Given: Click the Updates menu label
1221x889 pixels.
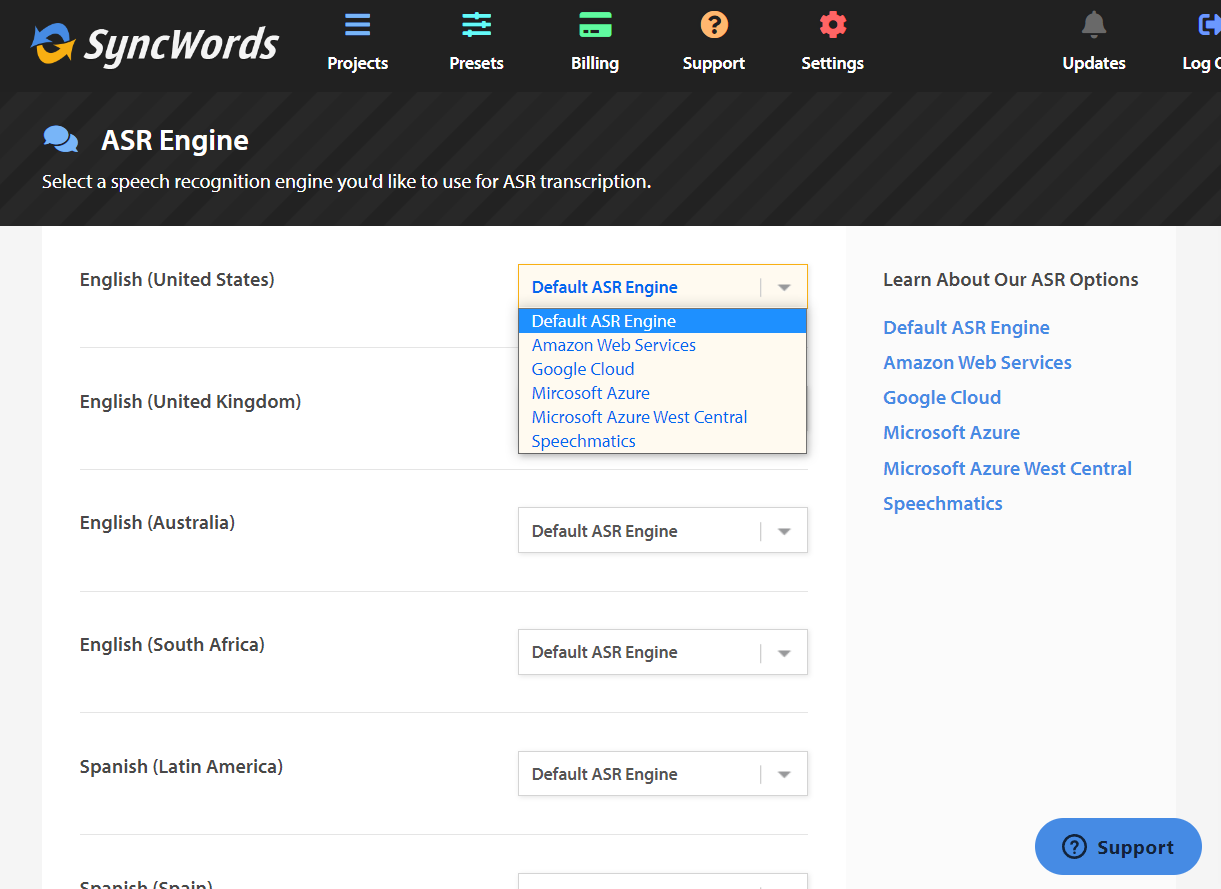Looking at the screenshot, I should coord(1094,63).
